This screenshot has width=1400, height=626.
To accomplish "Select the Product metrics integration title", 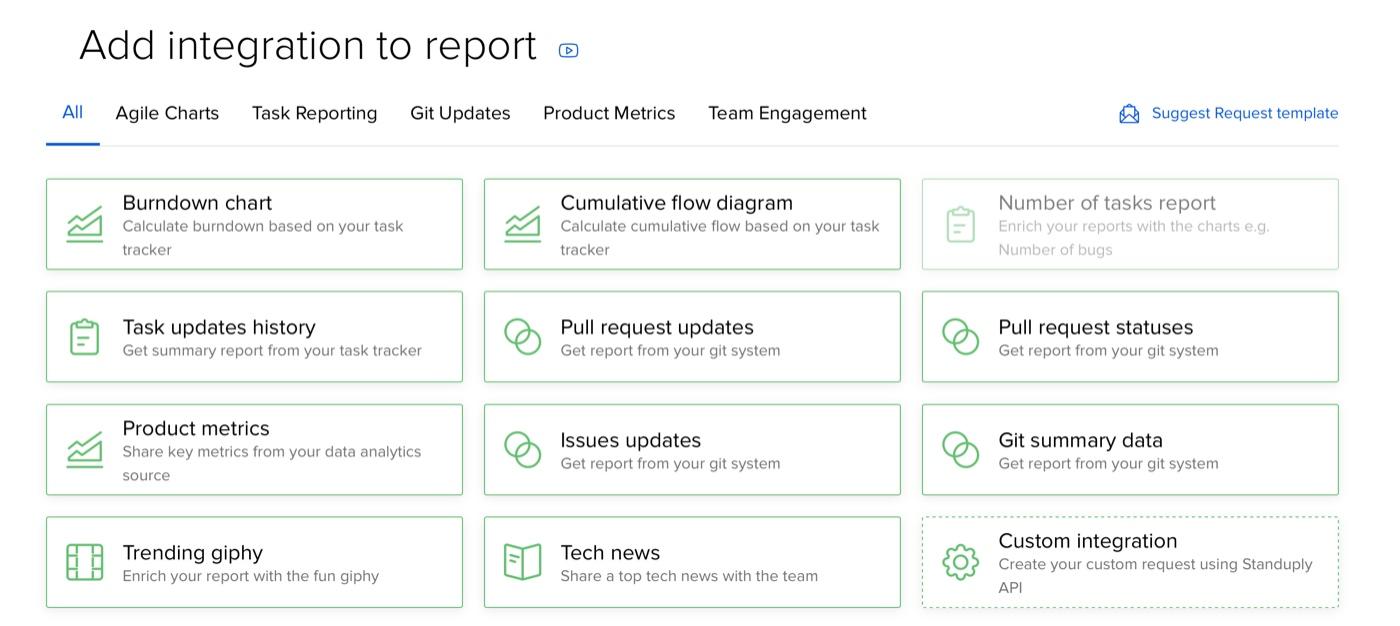I will [196, 428].
